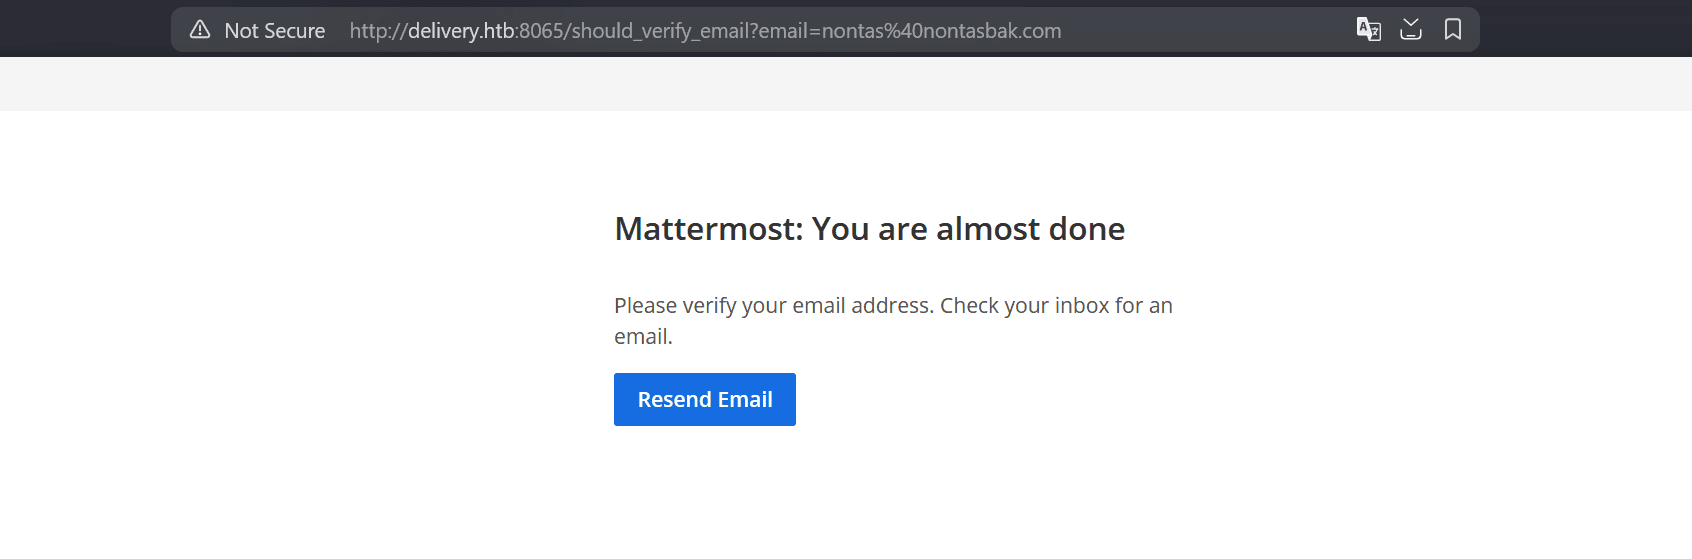This screenshot has height=559, width=1692.
Task: Click the trailing "email." word under paragraph
Action: tap(643, 337)
